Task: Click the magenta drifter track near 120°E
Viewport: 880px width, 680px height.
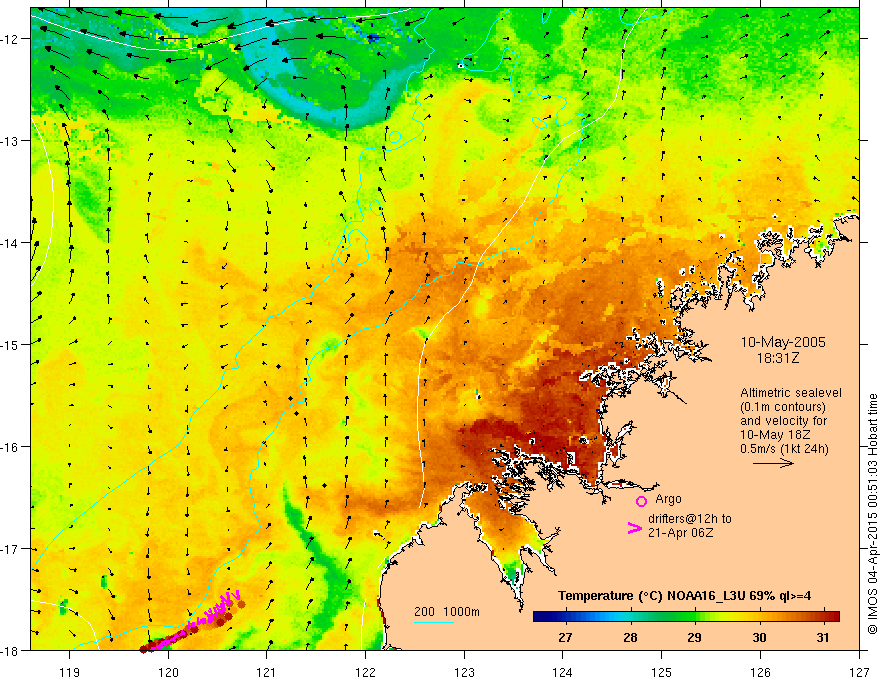Action: pyautogui.click(x=194, y=623)
